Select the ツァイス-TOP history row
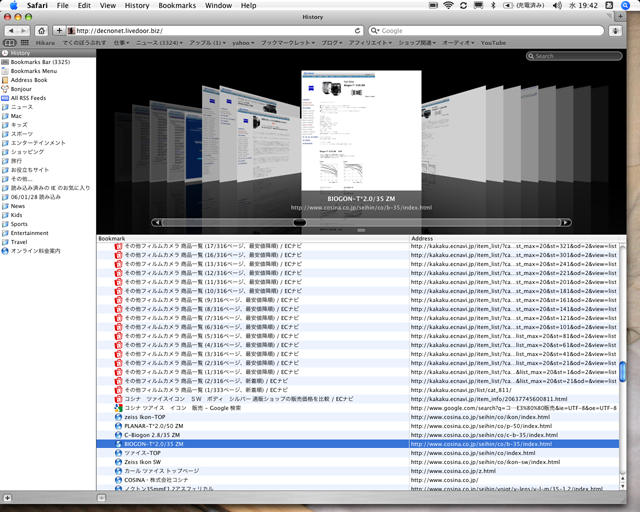Image resolution: width=640 pixels, height=512 pixels. (358, 453)
